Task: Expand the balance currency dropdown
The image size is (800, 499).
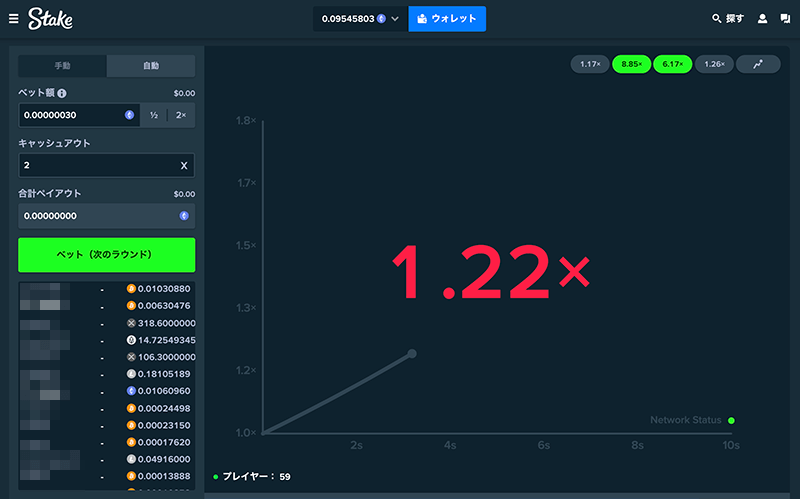Action: [x=395, y=18]
